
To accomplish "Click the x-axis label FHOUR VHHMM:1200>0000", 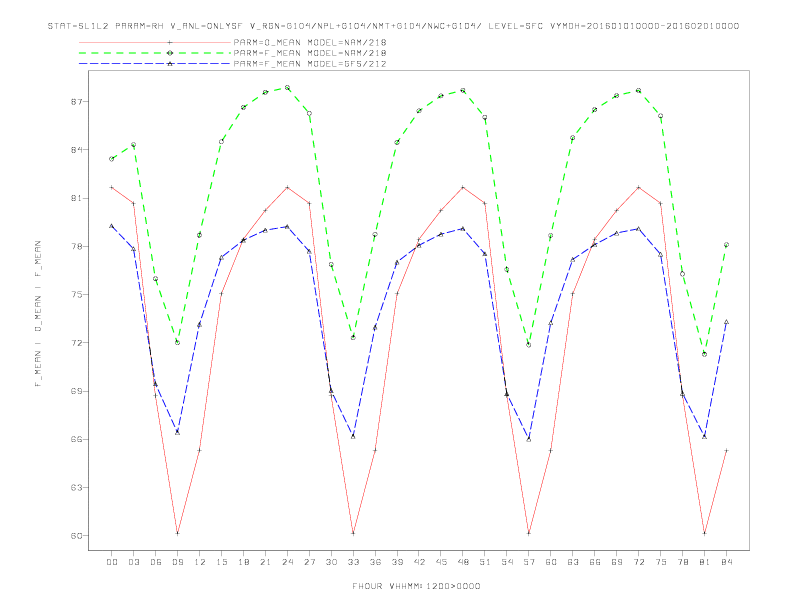I will (416, 586).
